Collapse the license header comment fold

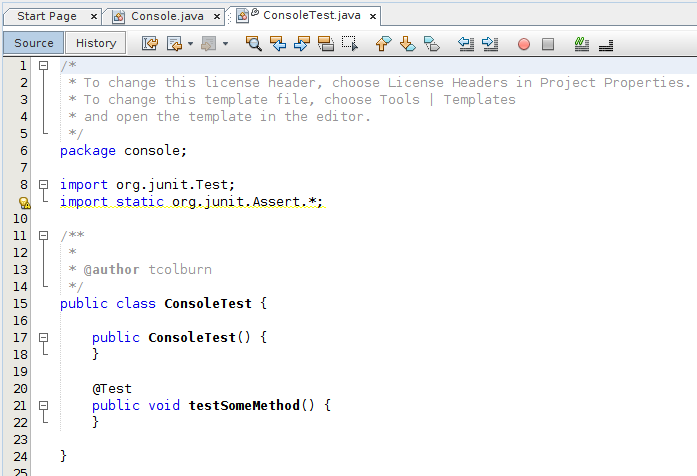43,66
